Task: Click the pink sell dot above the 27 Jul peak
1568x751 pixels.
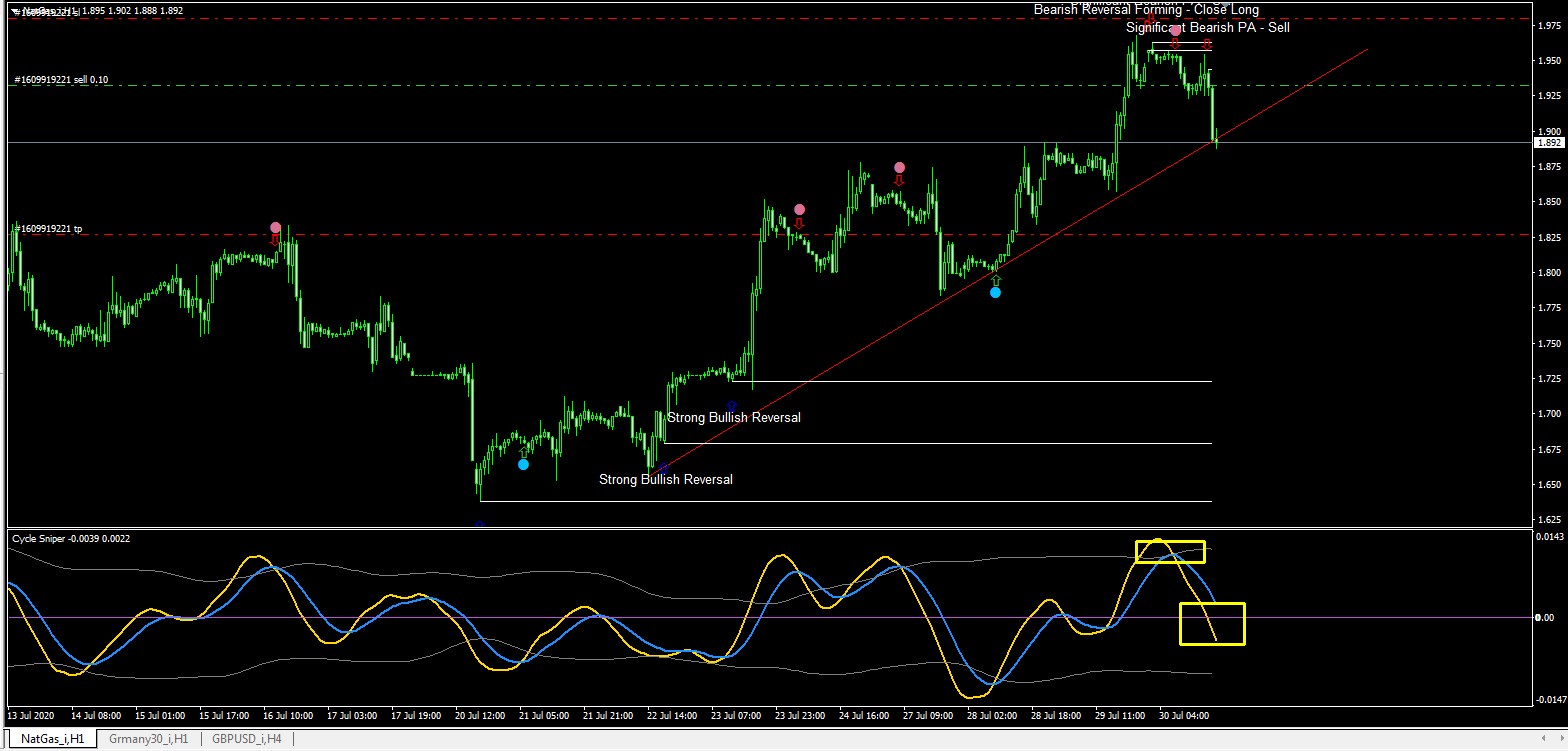Action: (899, 168)
